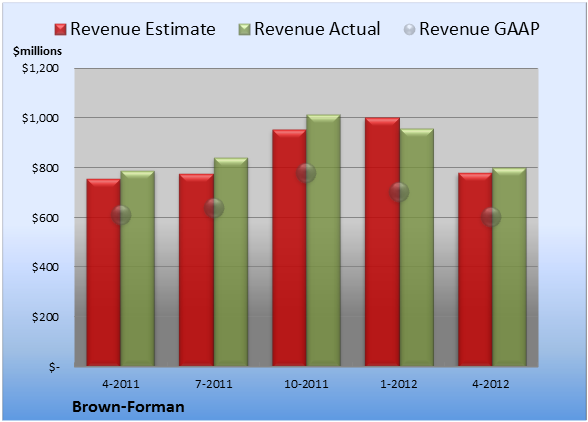The image size is (588, 422).
Task: Select the green actual bar for 4-2012
Action: click(509, 267)
